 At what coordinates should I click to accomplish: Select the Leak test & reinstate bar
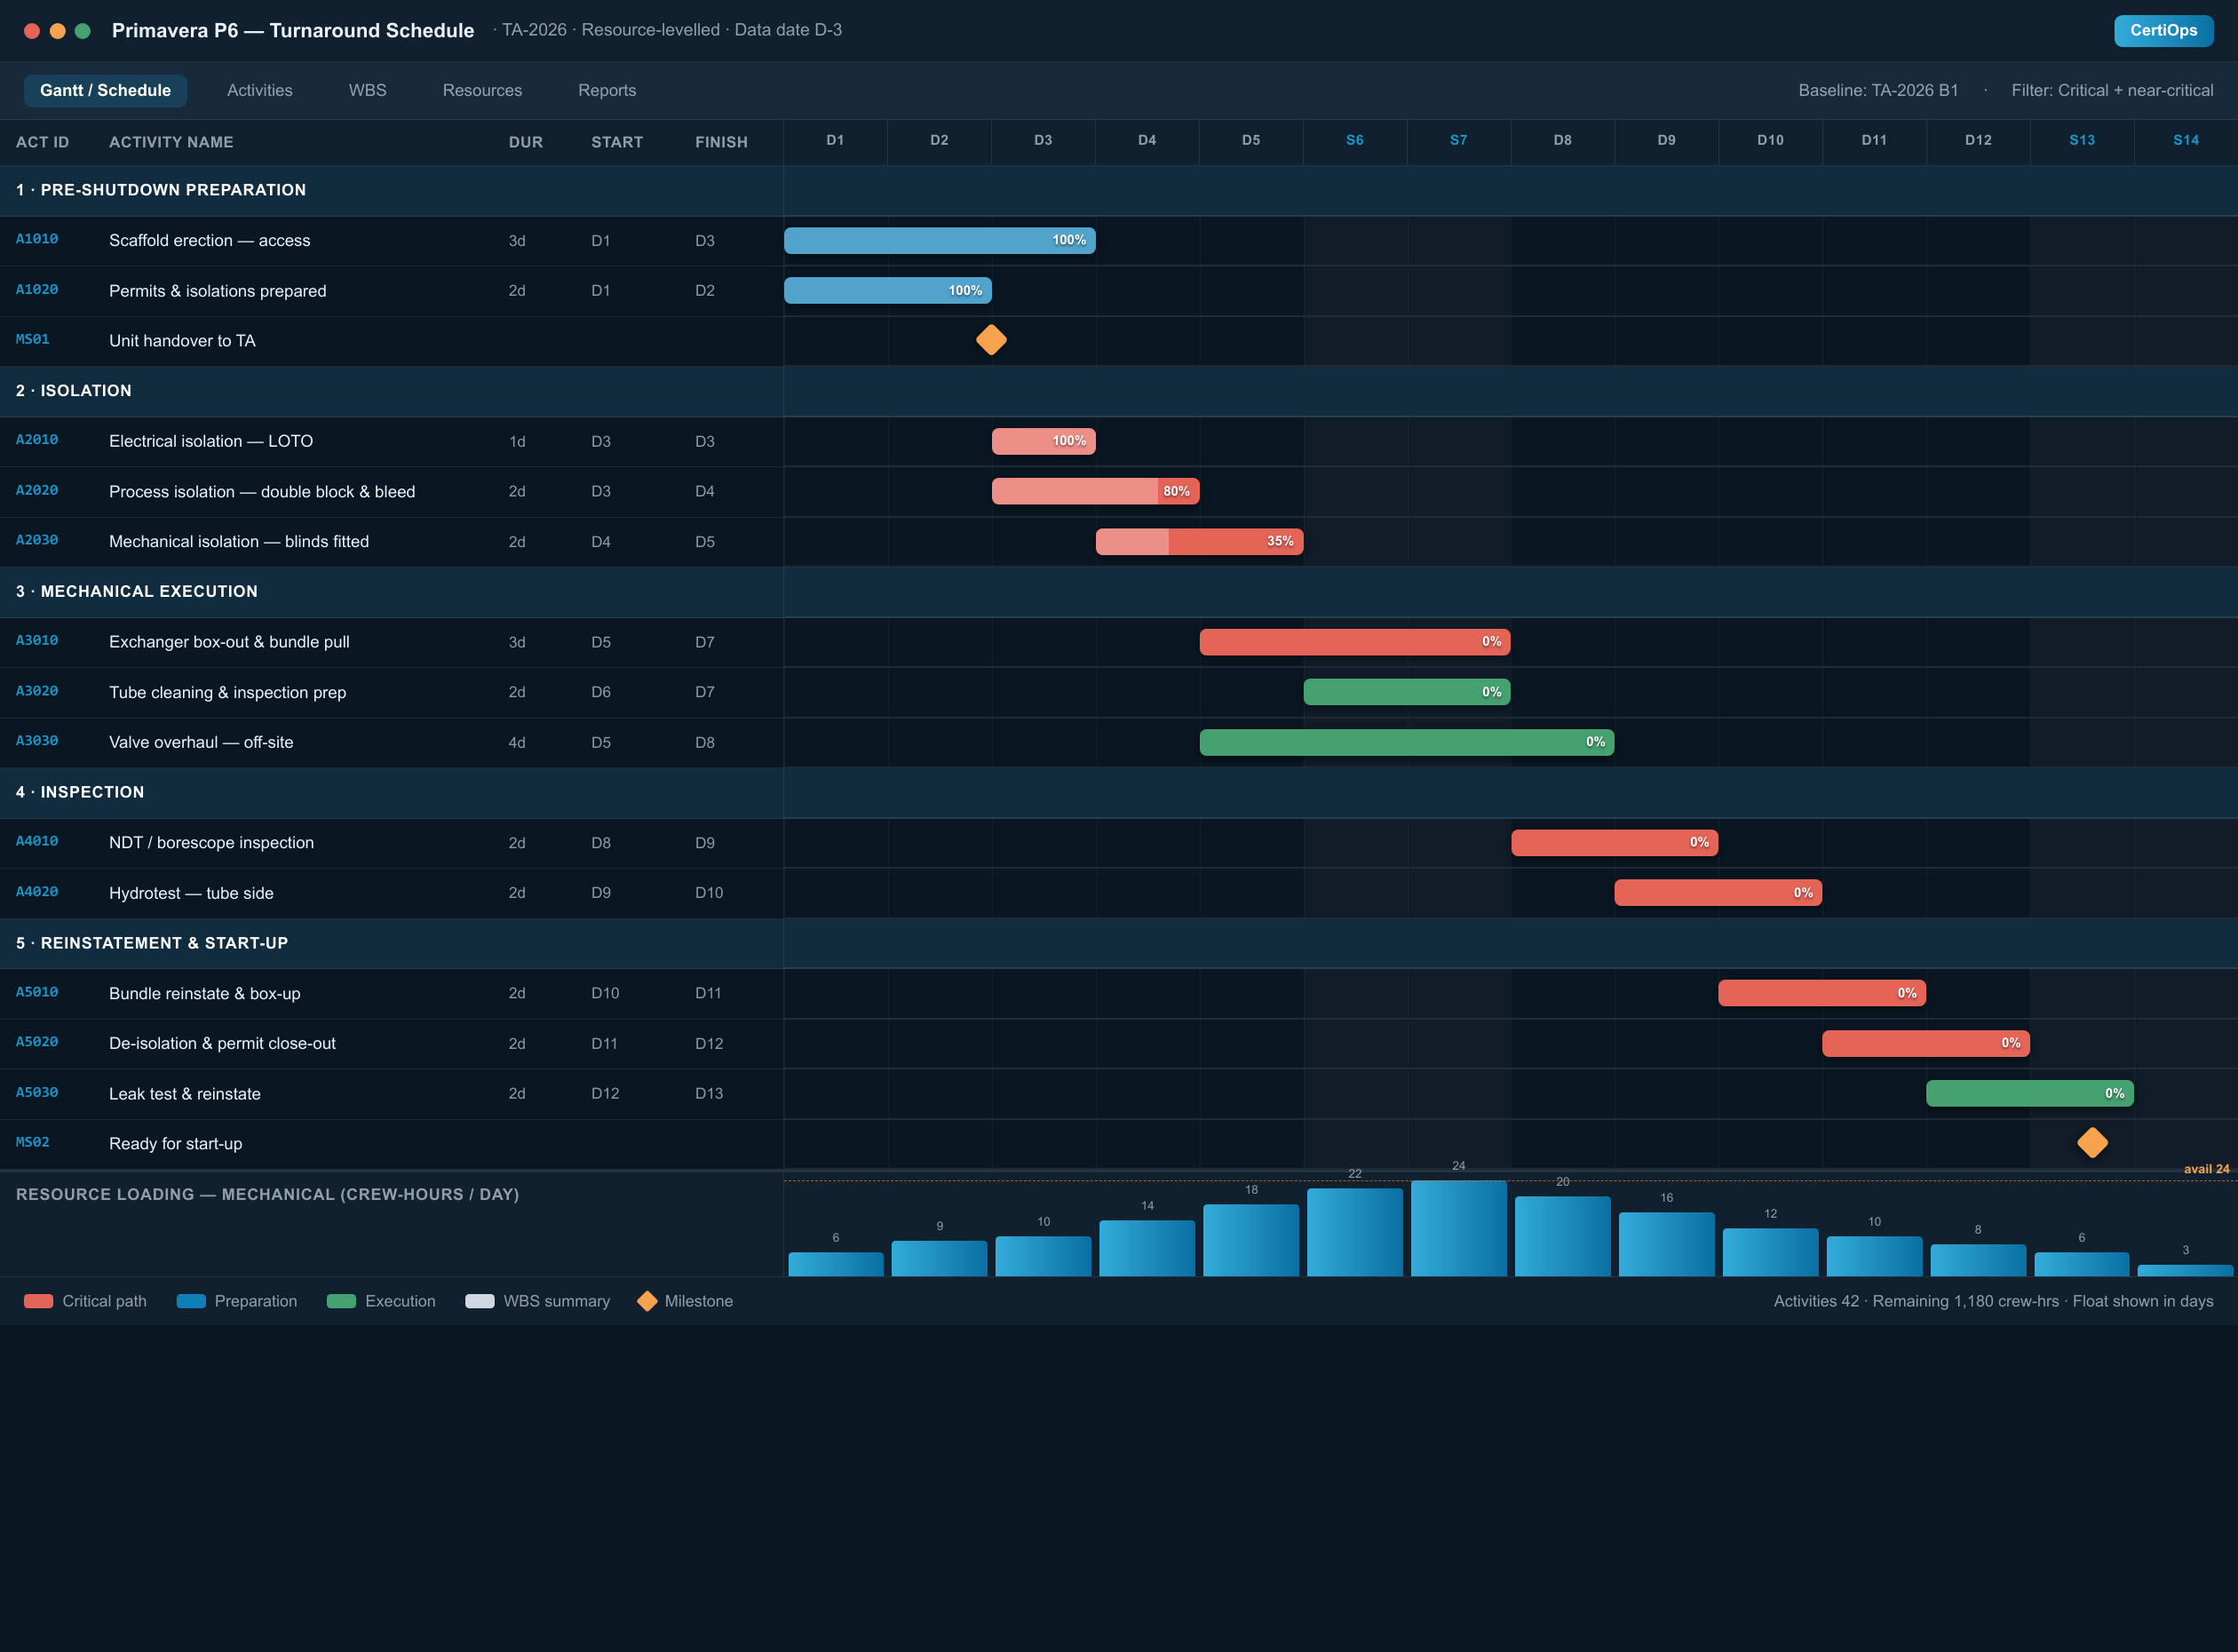2030,1093
